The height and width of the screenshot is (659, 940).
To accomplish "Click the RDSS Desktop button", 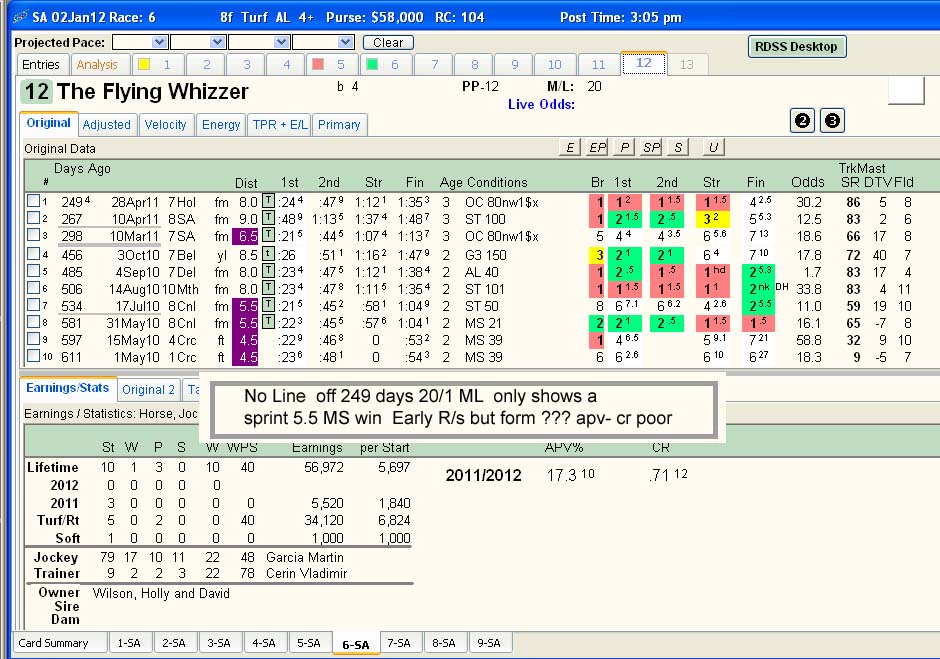I will 796,47.
